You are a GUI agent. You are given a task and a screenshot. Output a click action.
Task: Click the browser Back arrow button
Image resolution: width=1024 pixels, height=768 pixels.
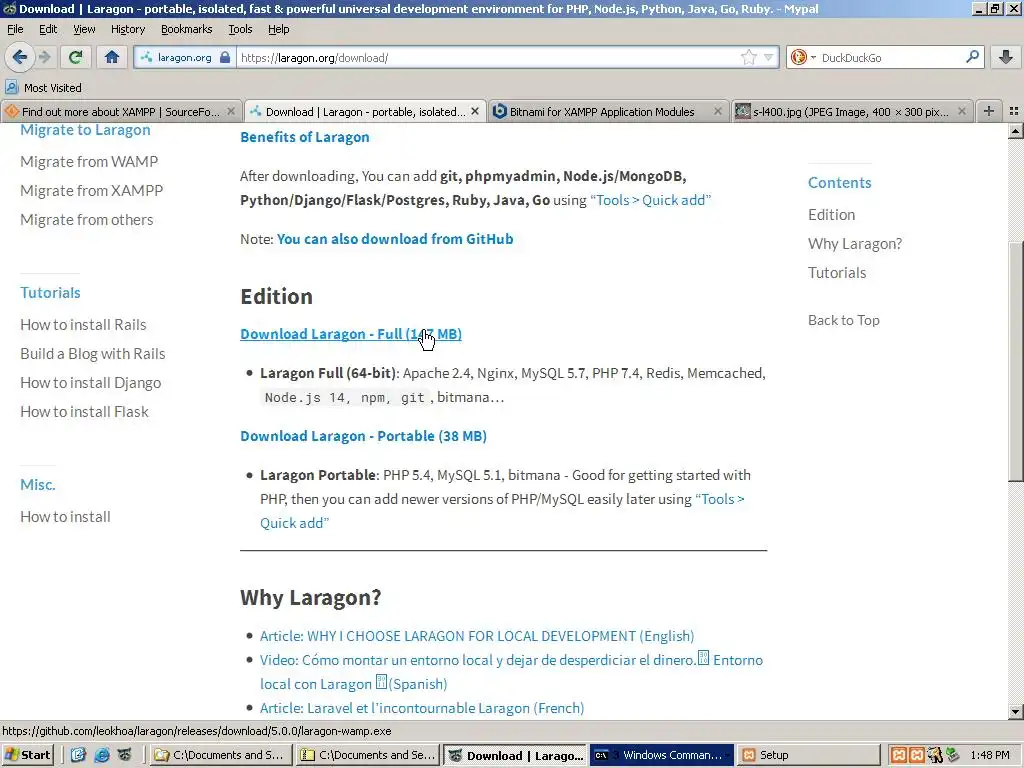(x=20, y=57)
